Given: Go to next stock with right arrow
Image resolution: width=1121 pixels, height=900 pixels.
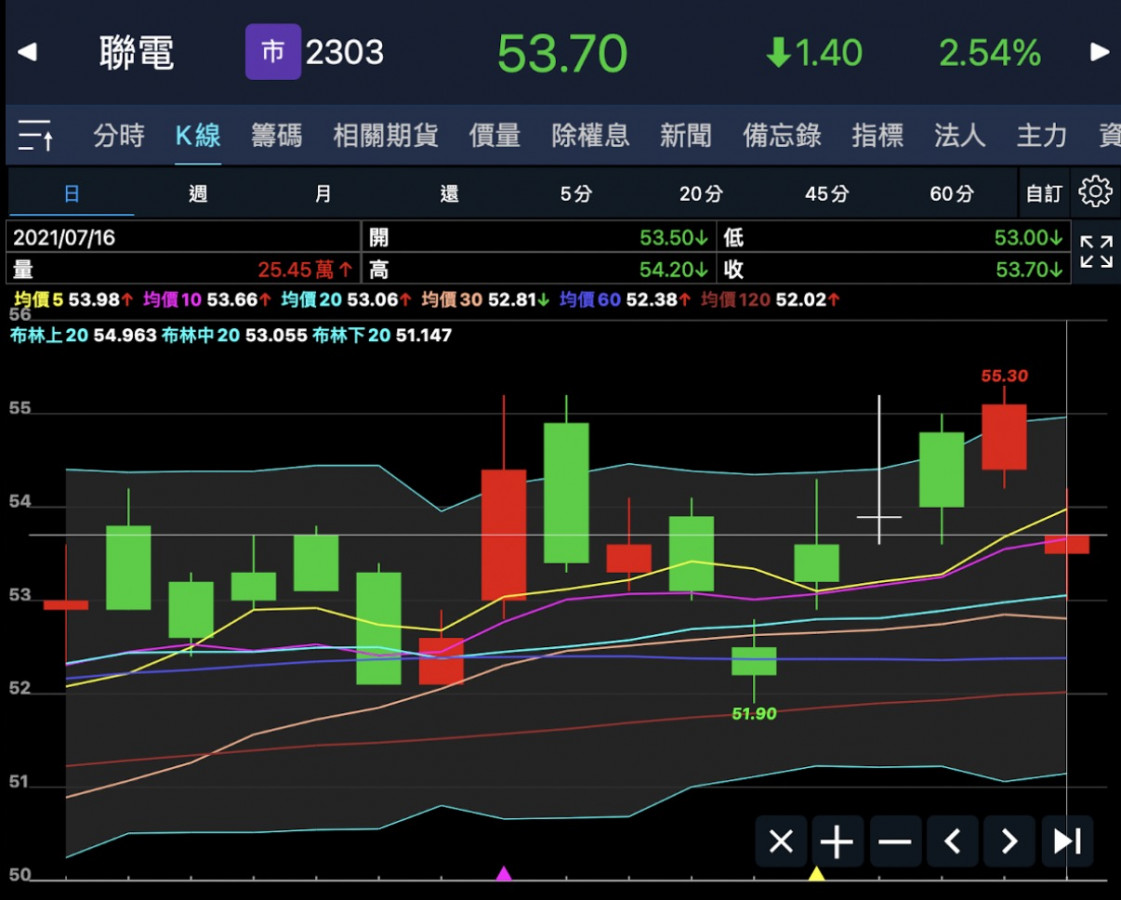Looking at the screenshot, I should (1099, 52).
